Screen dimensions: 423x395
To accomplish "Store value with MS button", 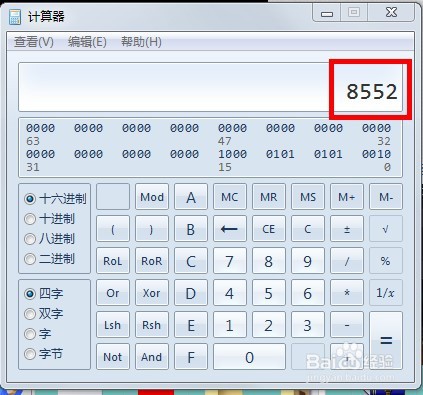I will [x=308, y=197].
